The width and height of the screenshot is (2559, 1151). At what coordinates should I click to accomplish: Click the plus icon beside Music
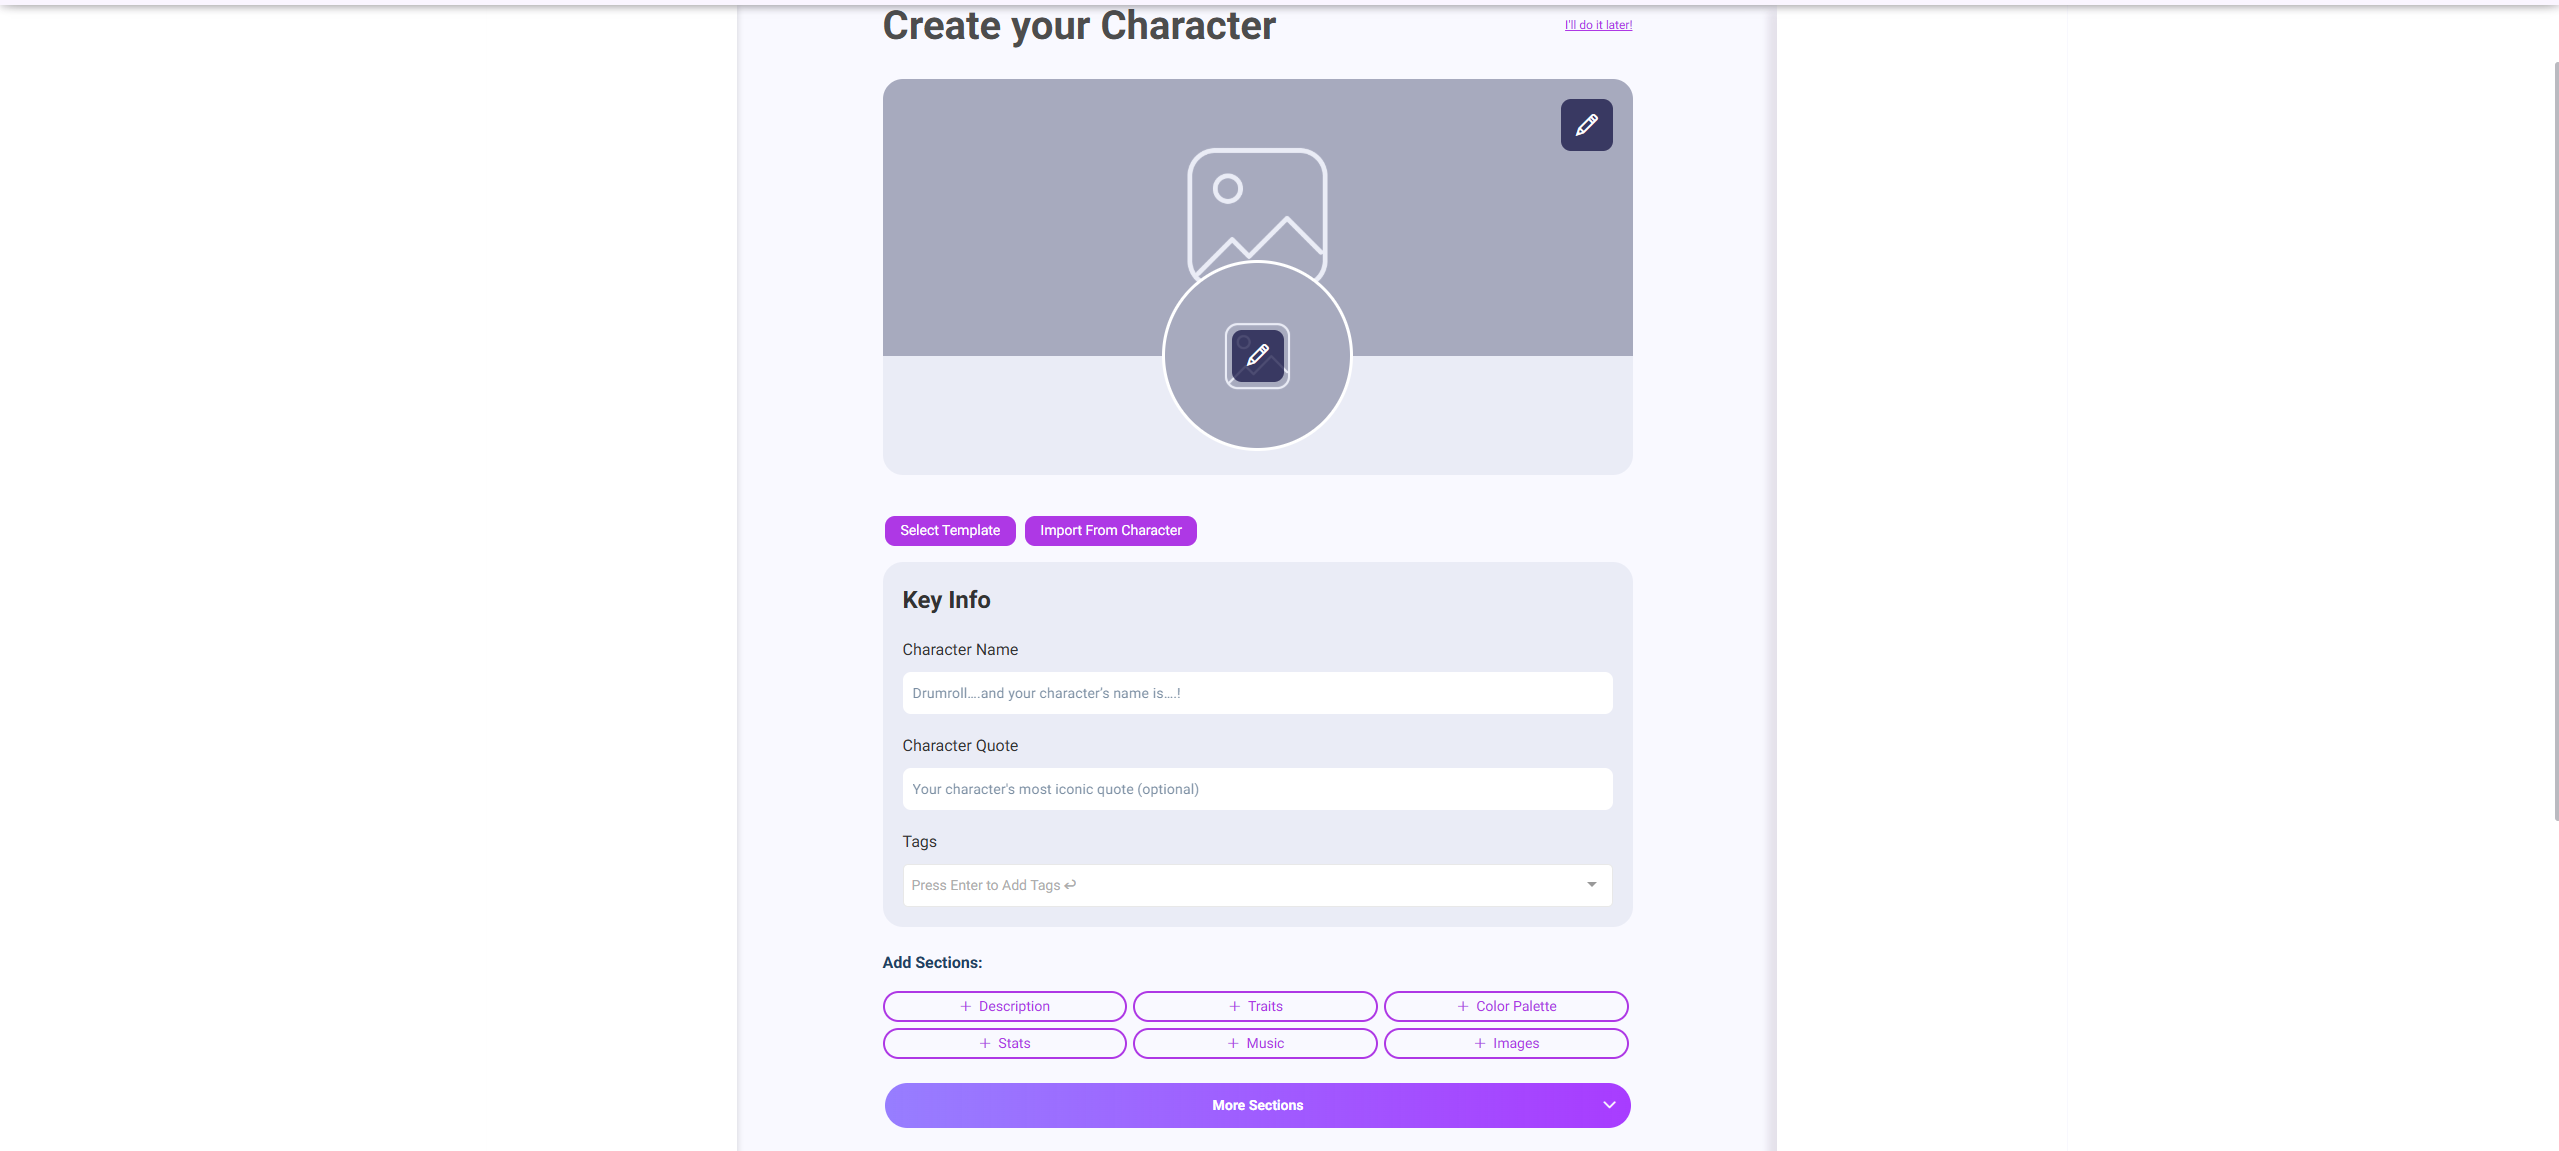click(x=1233, y=1043)
